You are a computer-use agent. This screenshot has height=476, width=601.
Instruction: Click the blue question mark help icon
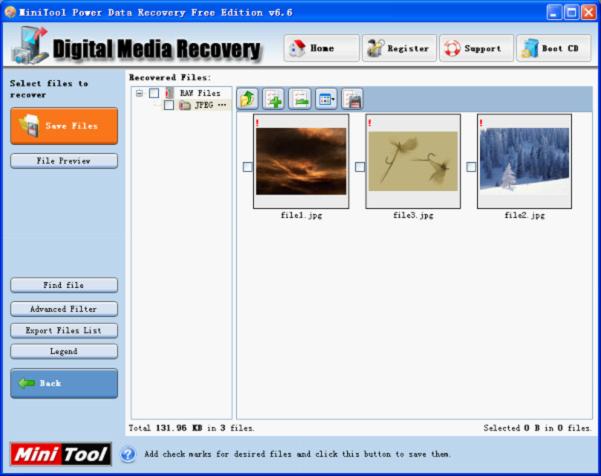[128, 454]
